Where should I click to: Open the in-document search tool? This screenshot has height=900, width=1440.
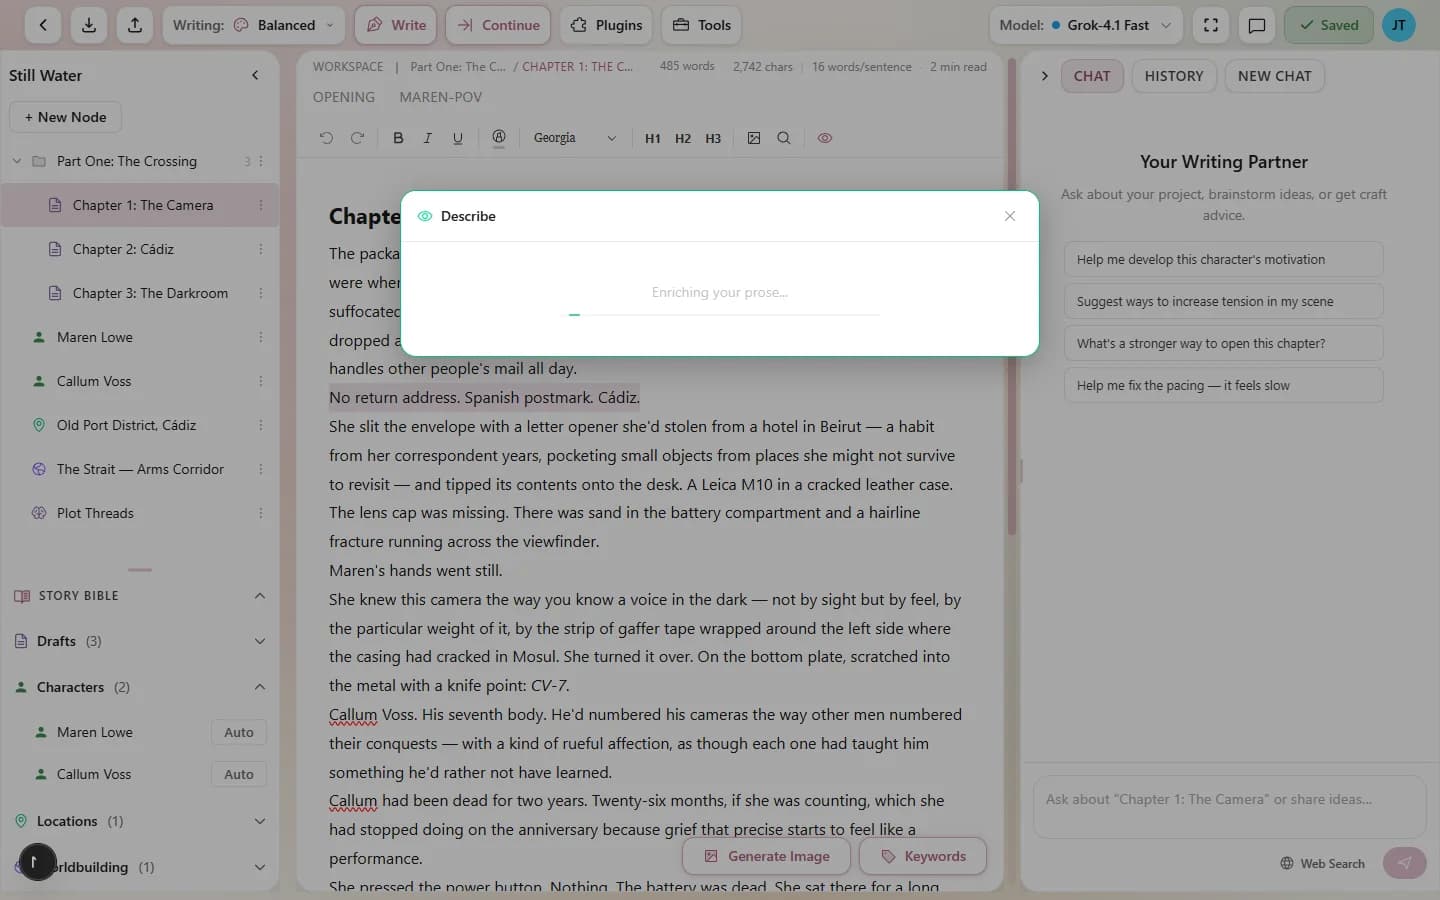point(785,138)
